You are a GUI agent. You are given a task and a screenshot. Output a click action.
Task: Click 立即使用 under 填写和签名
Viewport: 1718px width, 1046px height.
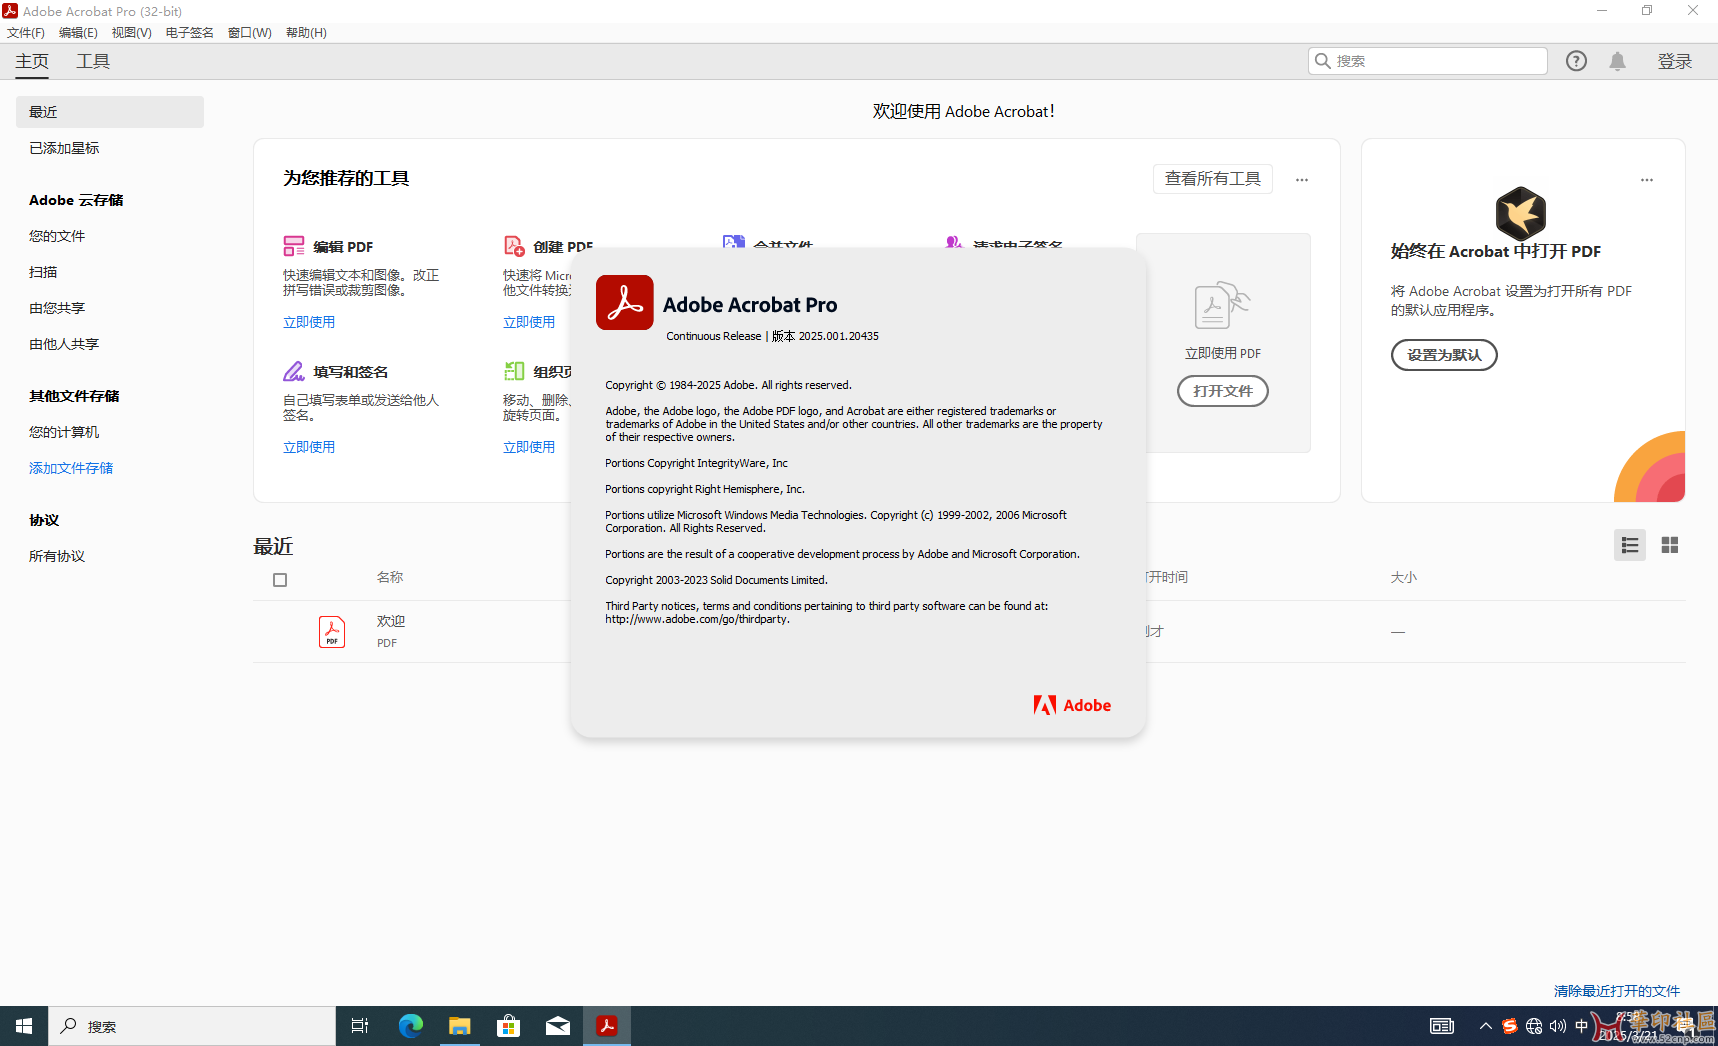[x=309, y=447]
